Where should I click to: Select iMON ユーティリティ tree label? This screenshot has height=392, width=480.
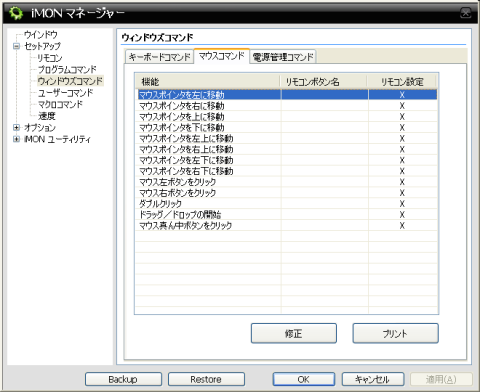(x=57, y=139)
